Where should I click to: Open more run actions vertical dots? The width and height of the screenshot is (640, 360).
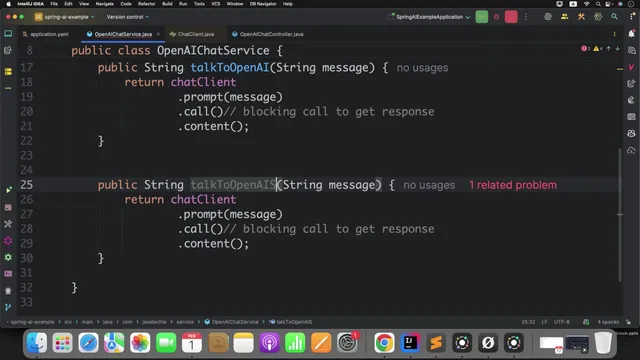(x=526, y=17)
